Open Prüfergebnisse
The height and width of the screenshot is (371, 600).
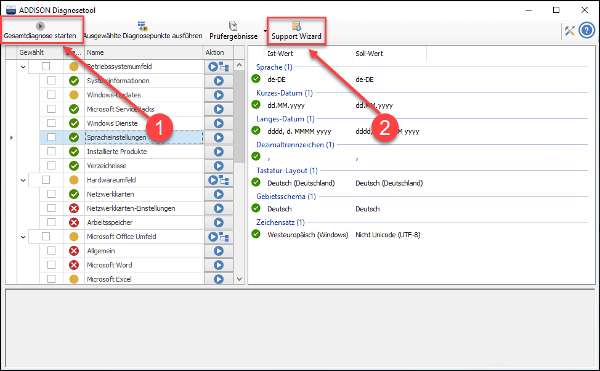(x=233, y=31)
